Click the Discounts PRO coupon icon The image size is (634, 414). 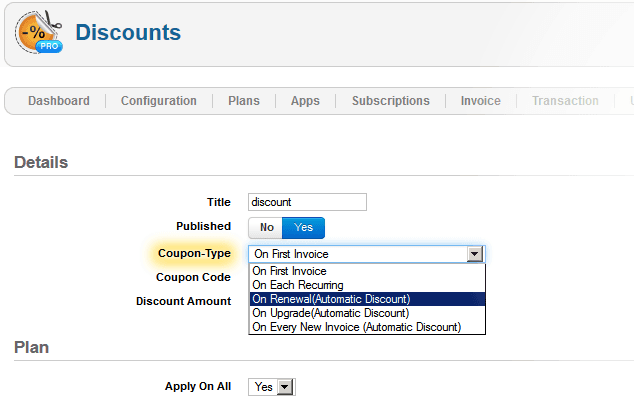point(39,32)
